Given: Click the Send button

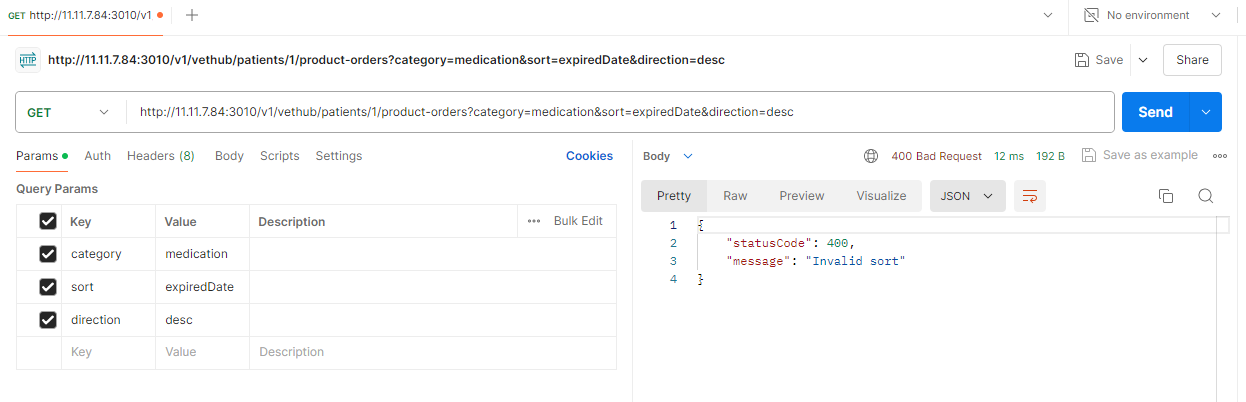Looking at the screenshot, I should 1155,112.
